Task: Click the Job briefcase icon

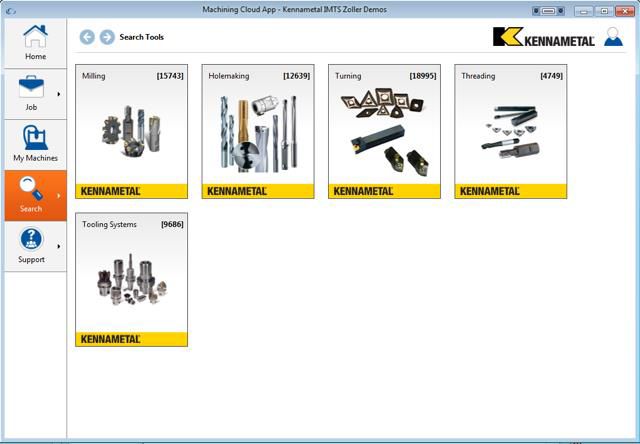Action: [x=33, y=88]
